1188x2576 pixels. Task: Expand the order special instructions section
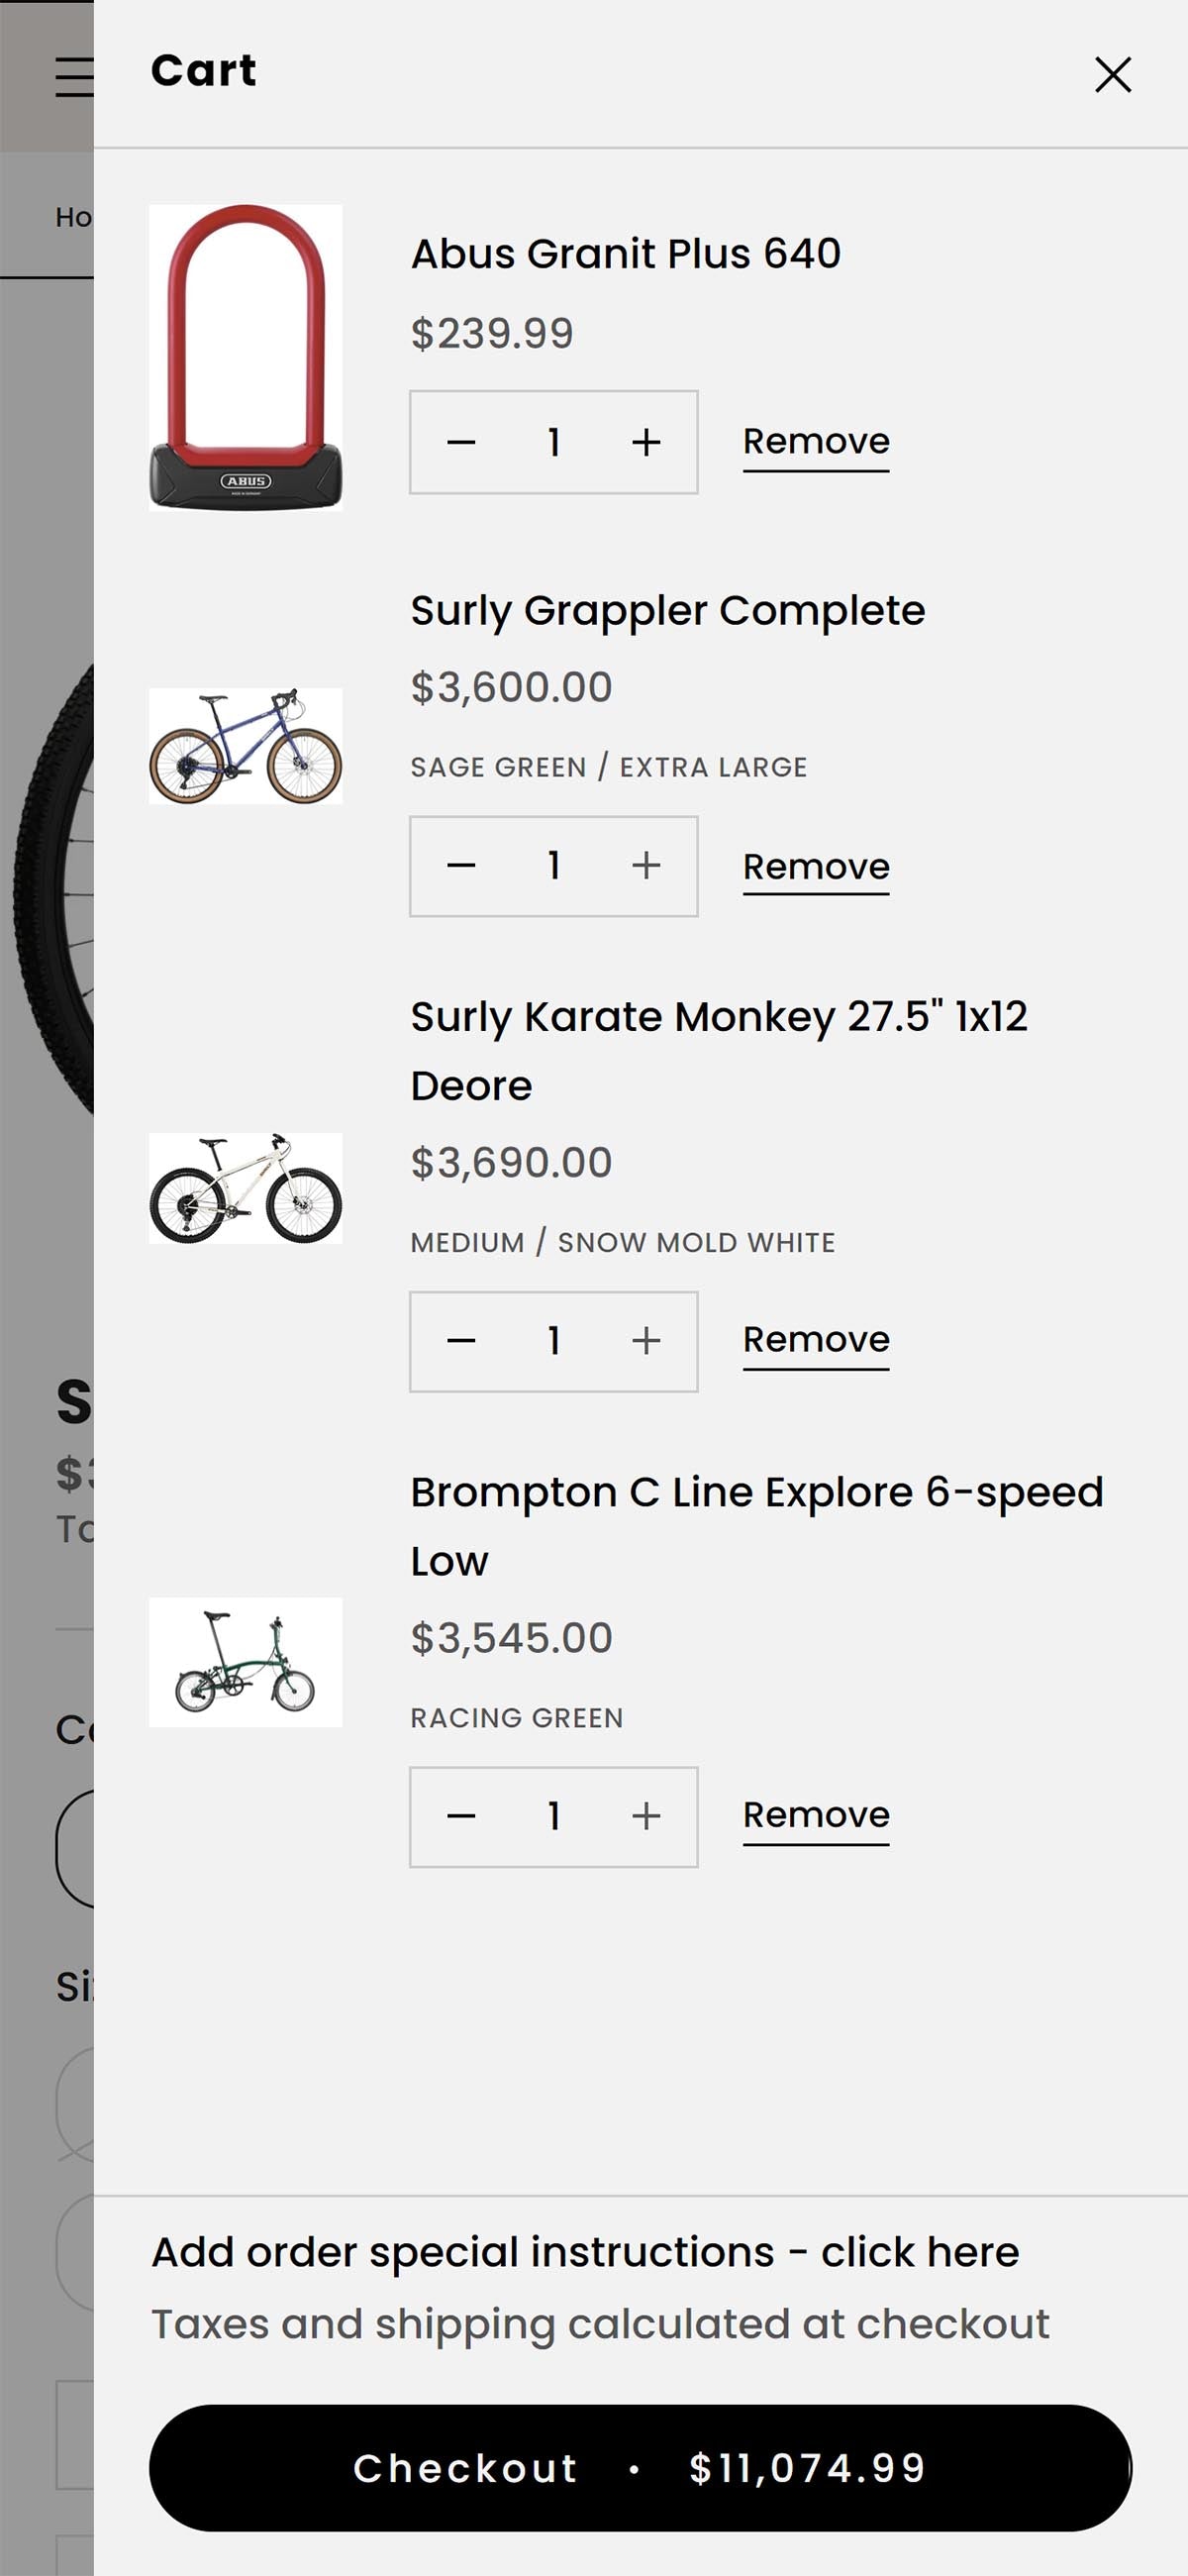tap(585, 2253)
